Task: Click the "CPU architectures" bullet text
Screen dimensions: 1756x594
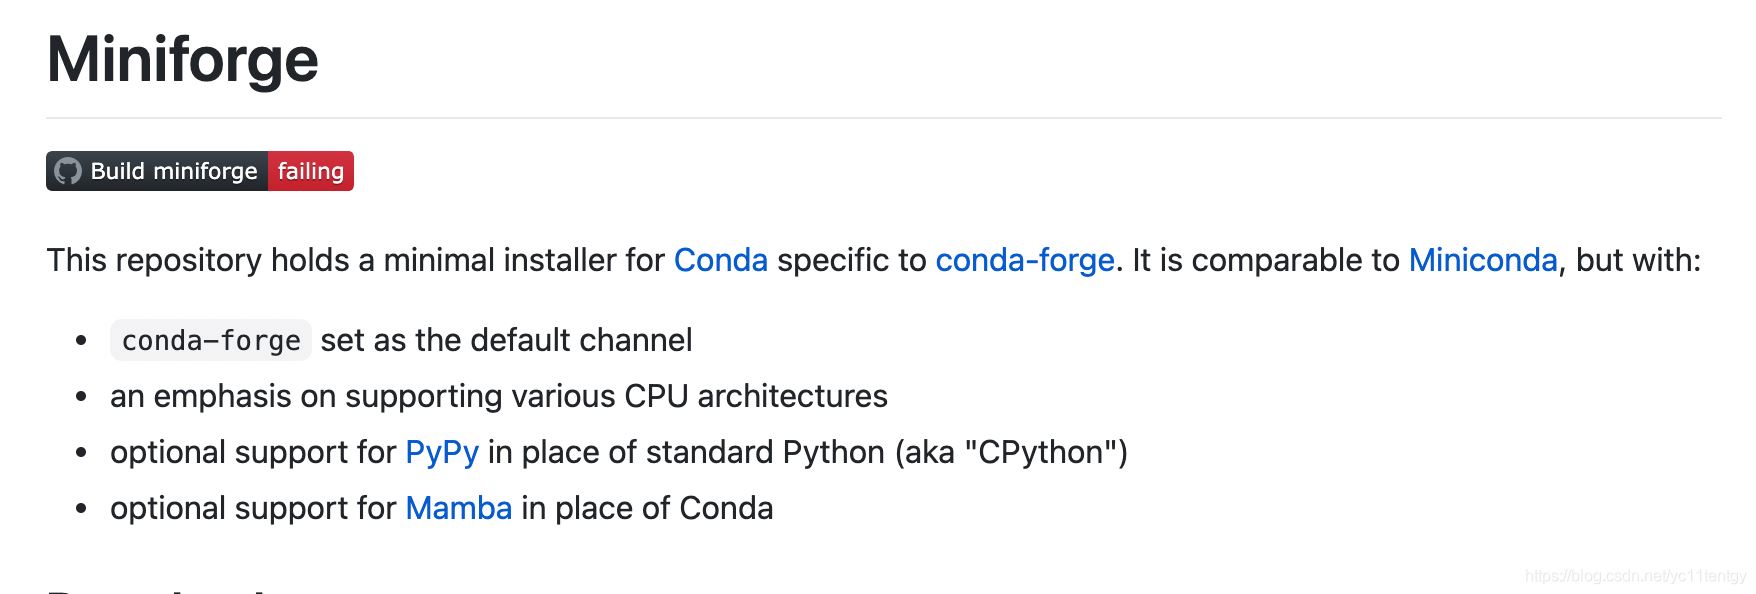Action: point(755,396)
